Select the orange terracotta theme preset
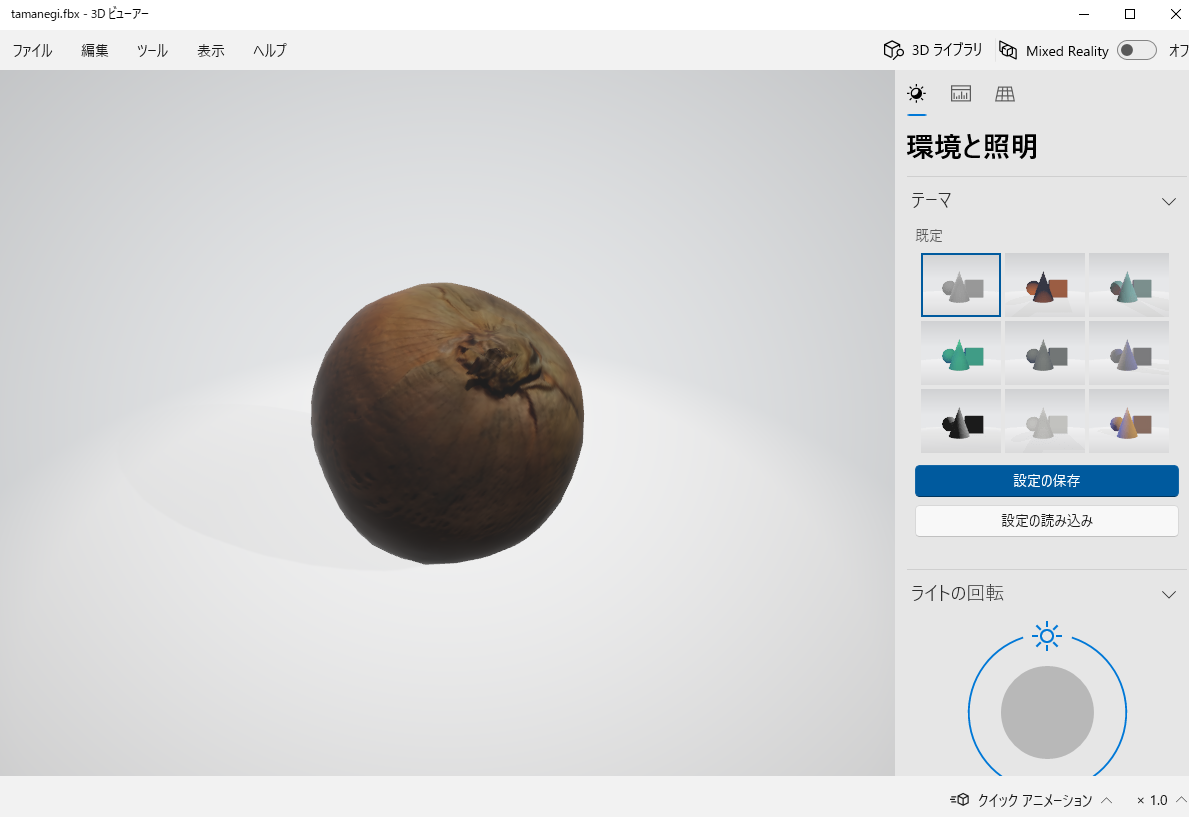This screenshot has width=1189, height=817. [1044, 284]
